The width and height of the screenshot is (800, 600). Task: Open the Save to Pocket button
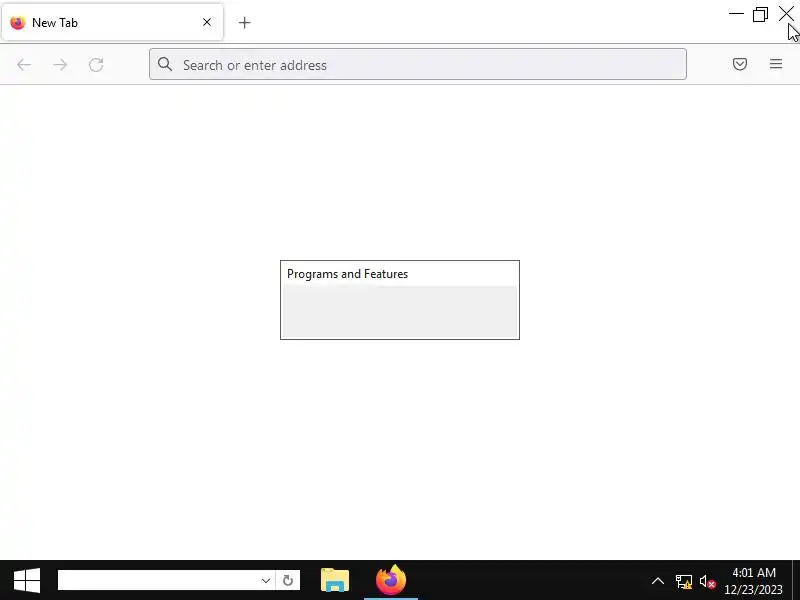tap(740, 64)
